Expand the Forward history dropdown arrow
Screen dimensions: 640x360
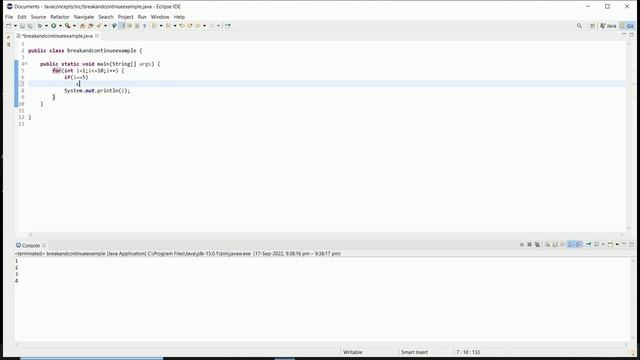(x=218, y=26)
